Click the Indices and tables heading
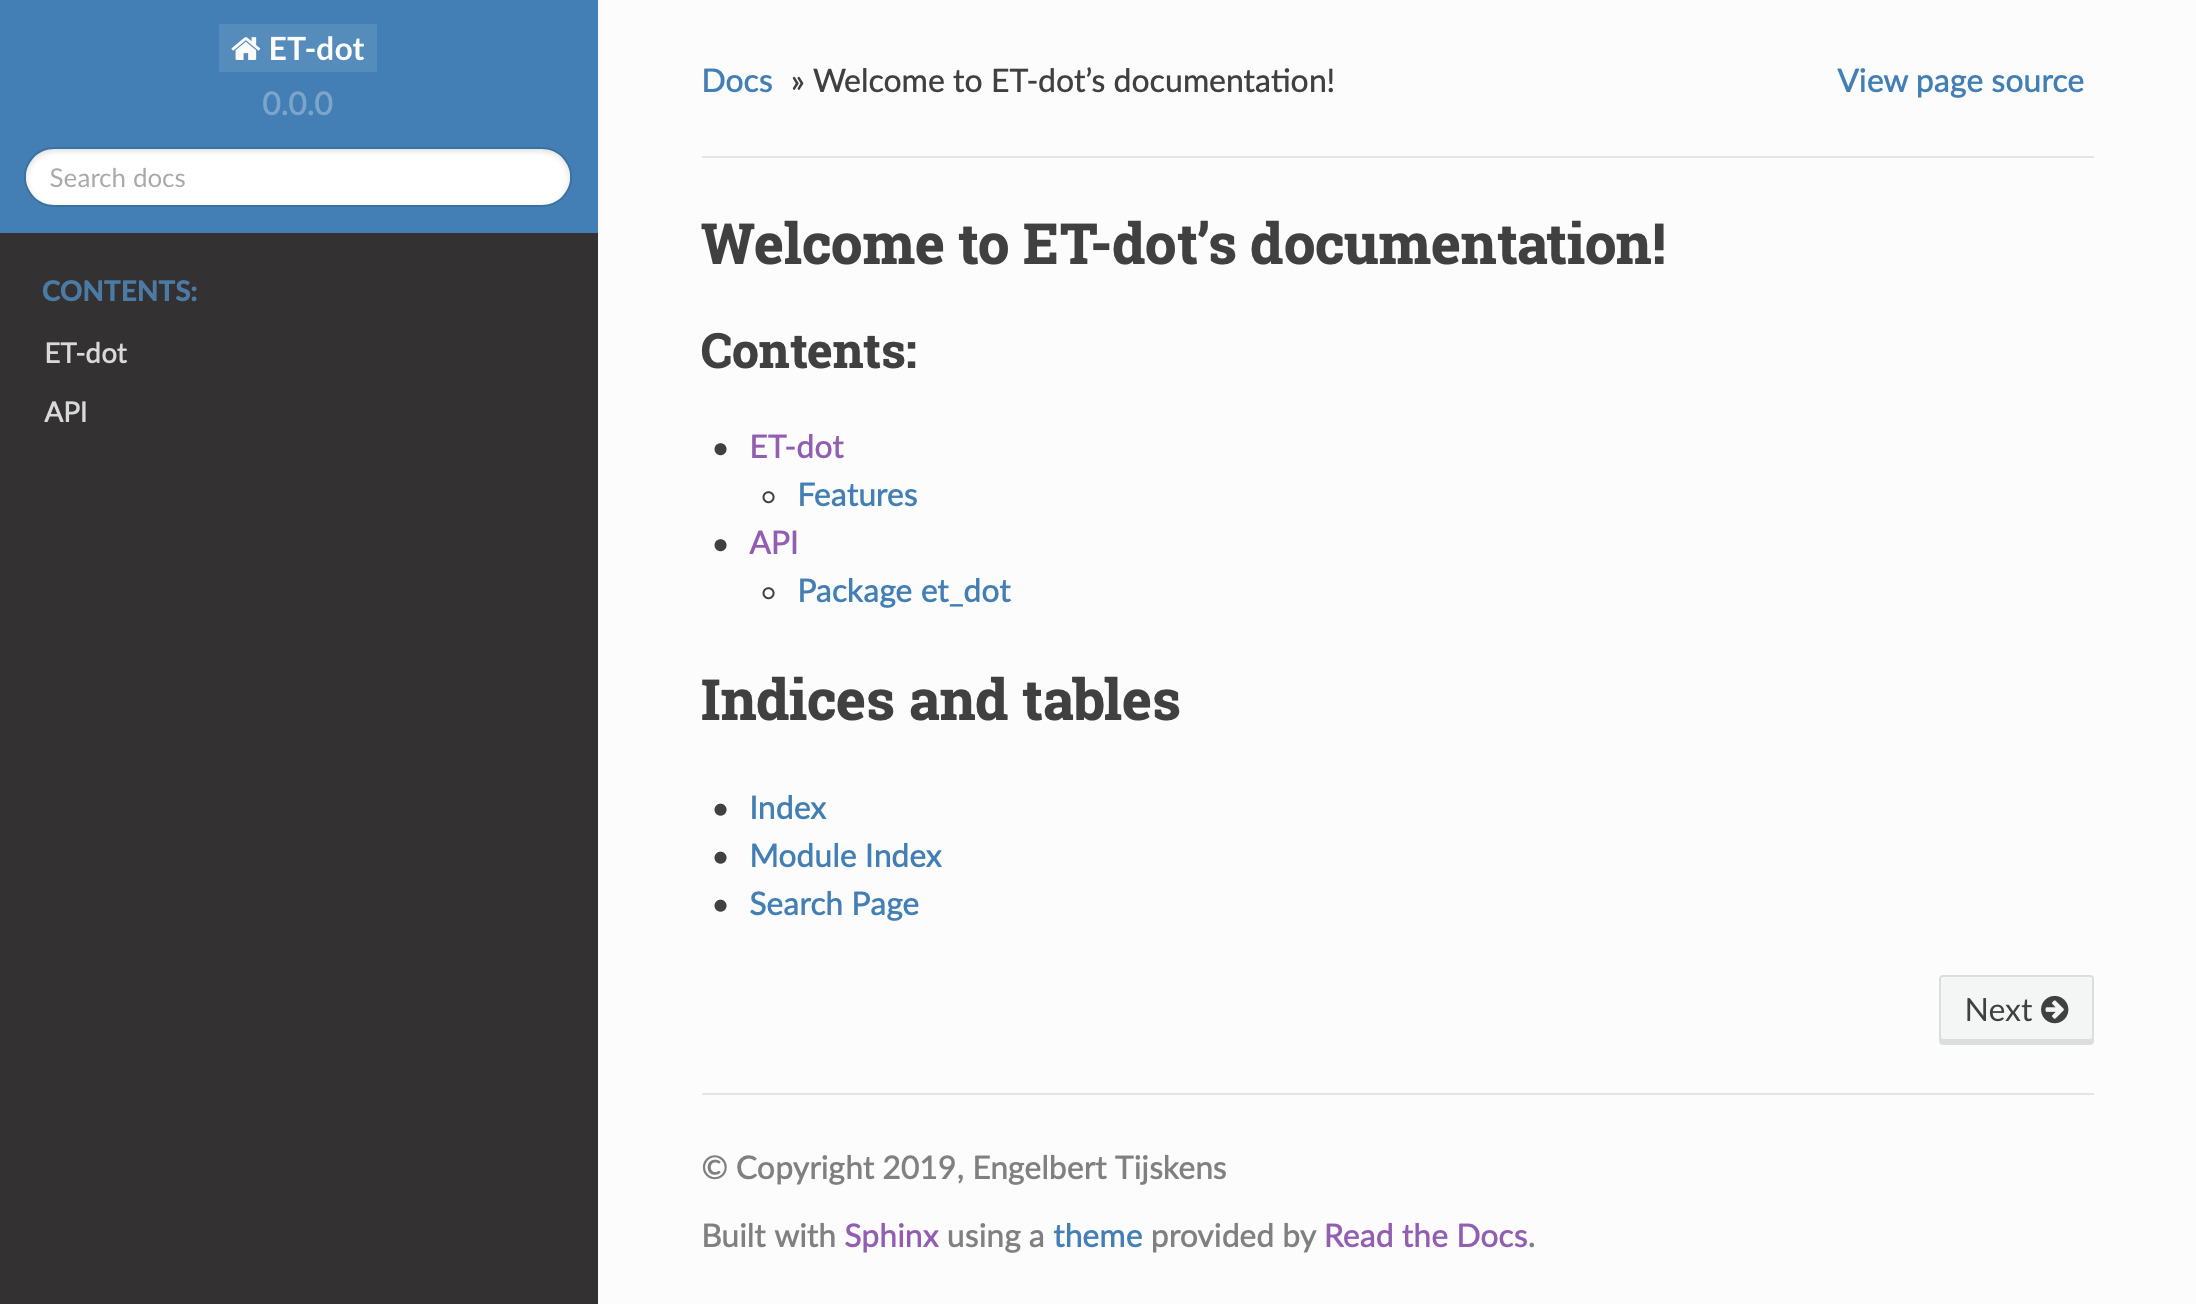Viewport: 2196px width, 1304px height. tap(941, 700)
